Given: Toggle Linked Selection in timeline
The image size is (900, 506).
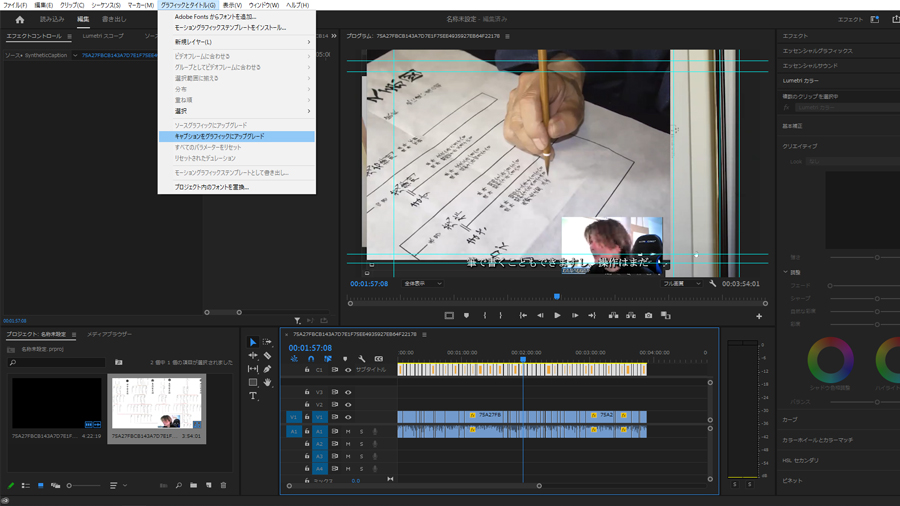Looking at the screenshot, I should (x=328, y=359).
